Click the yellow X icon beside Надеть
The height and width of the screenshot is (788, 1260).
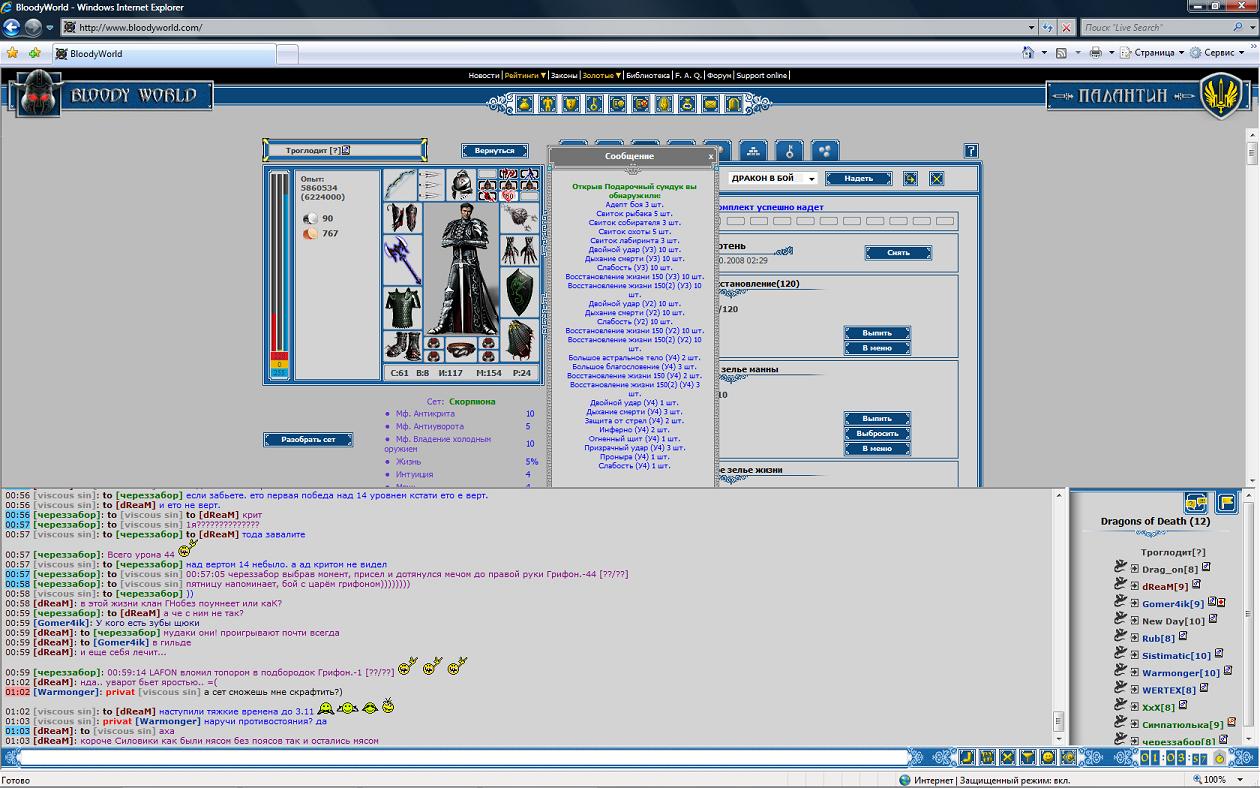936,179
